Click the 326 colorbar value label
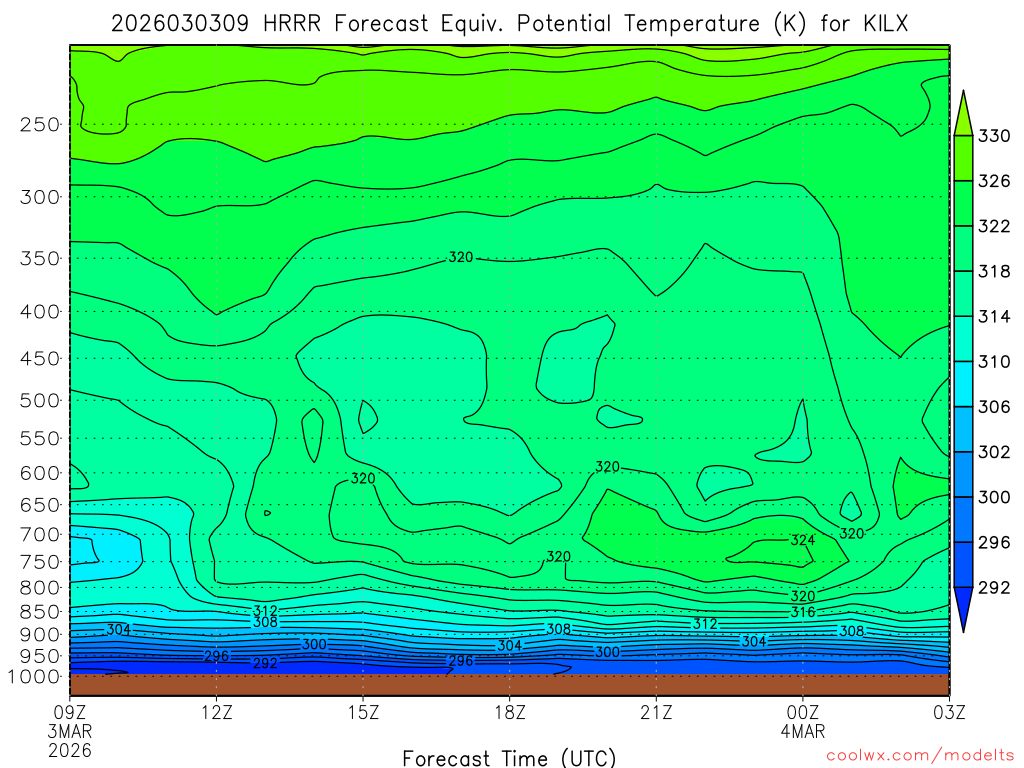This screenshot has width=1024, height=768. [994, 181]
